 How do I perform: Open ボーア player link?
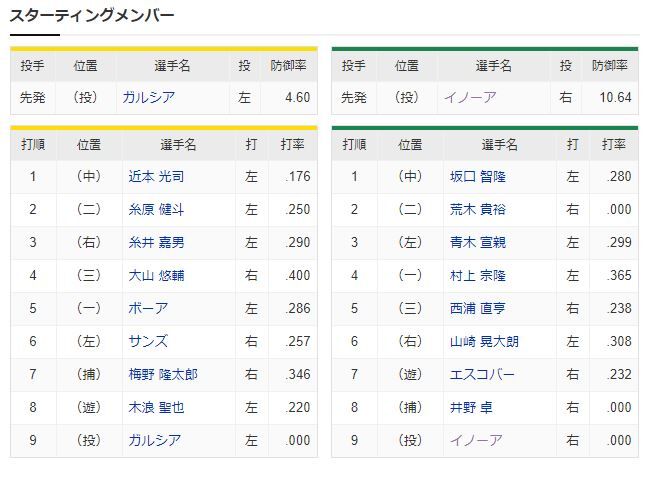(148, 308)
